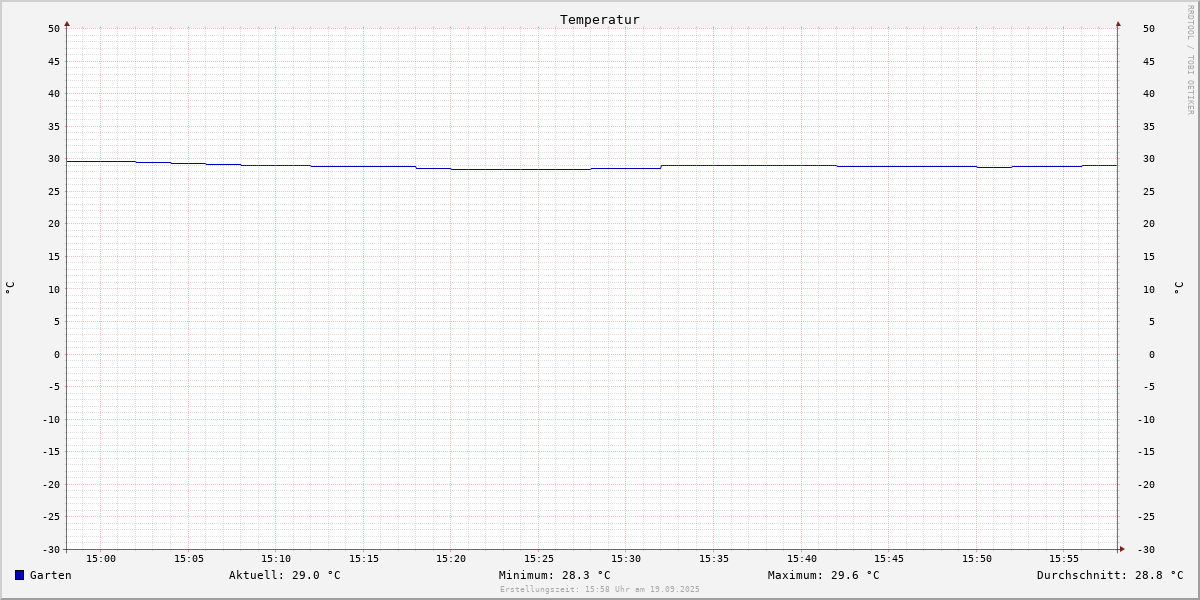Click the 15:55 time axis label
The height and width of the screenshot is (600, 1200).
pyautogui.click(x=1064, y=559)
